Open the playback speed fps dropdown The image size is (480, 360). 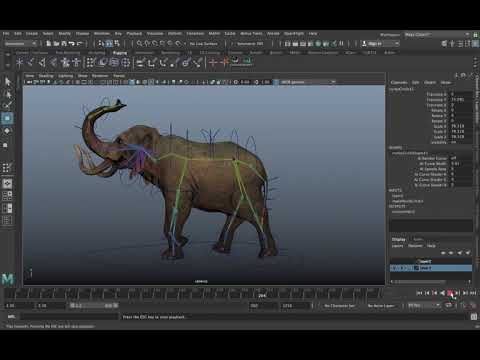tap(424, 305)
